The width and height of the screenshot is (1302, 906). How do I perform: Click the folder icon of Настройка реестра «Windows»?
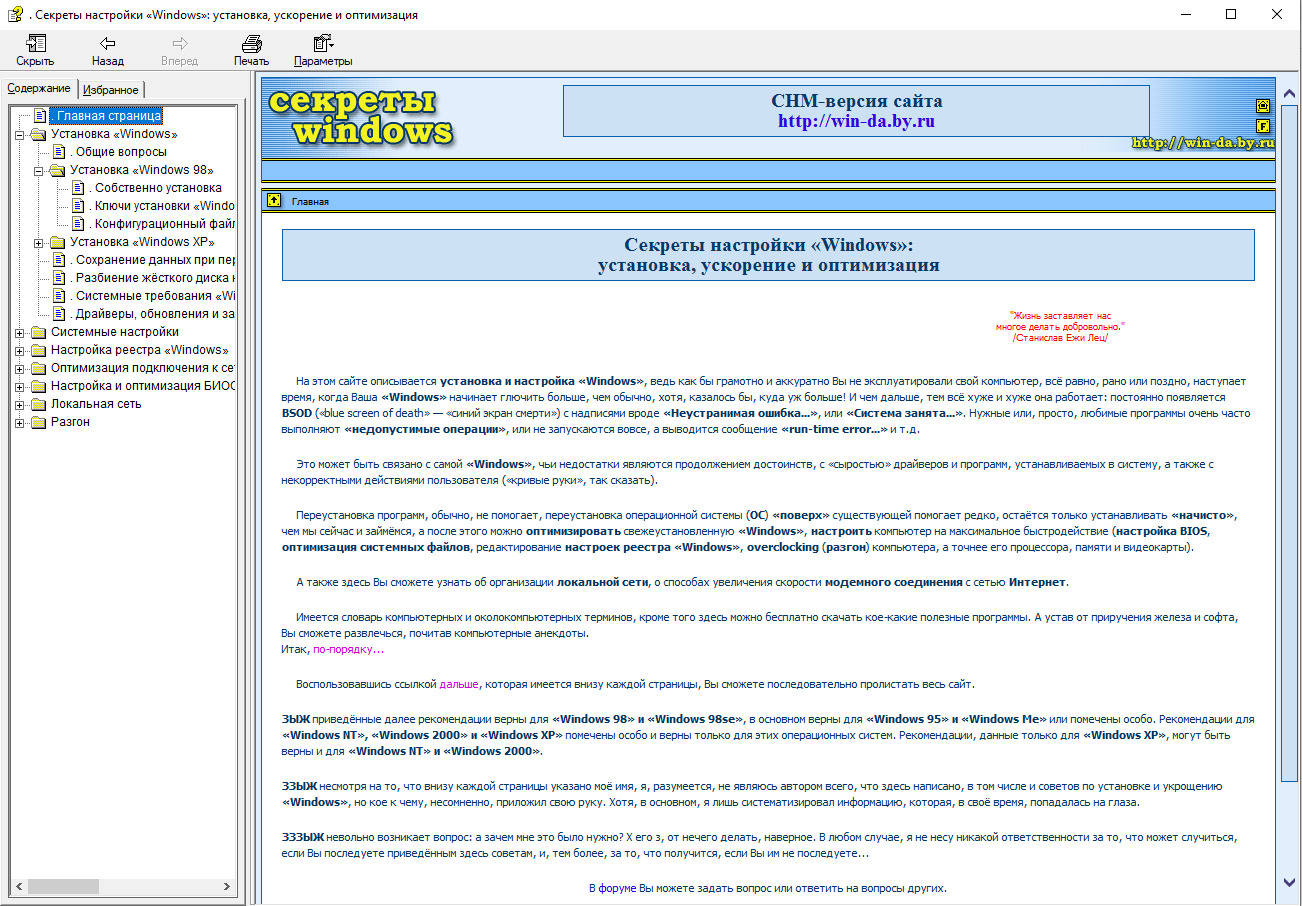40,350
